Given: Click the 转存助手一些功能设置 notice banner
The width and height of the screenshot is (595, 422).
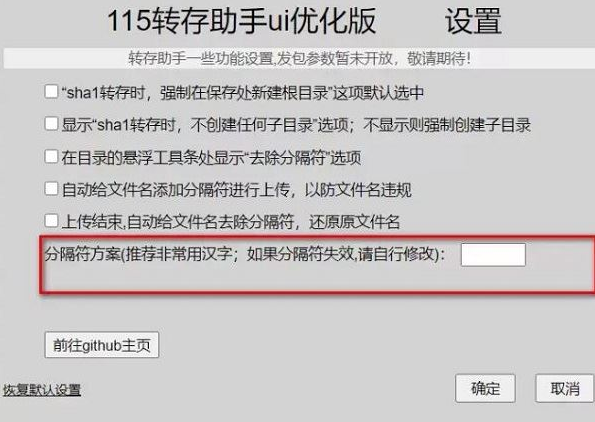Looking at the screenshot, I should click(299, 58).
